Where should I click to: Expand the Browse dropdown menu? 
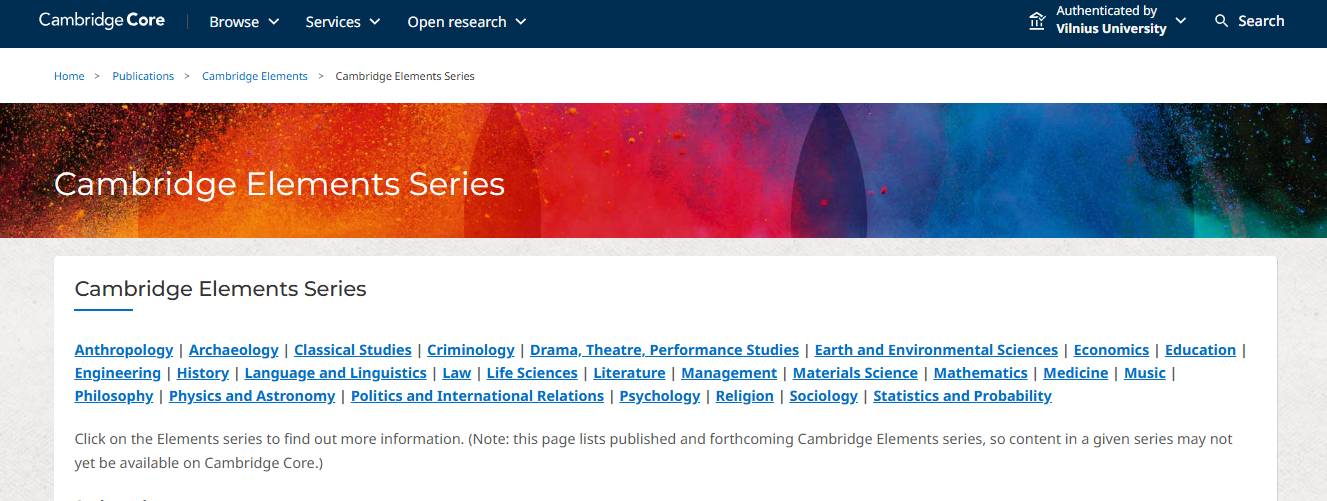point(244,22)
